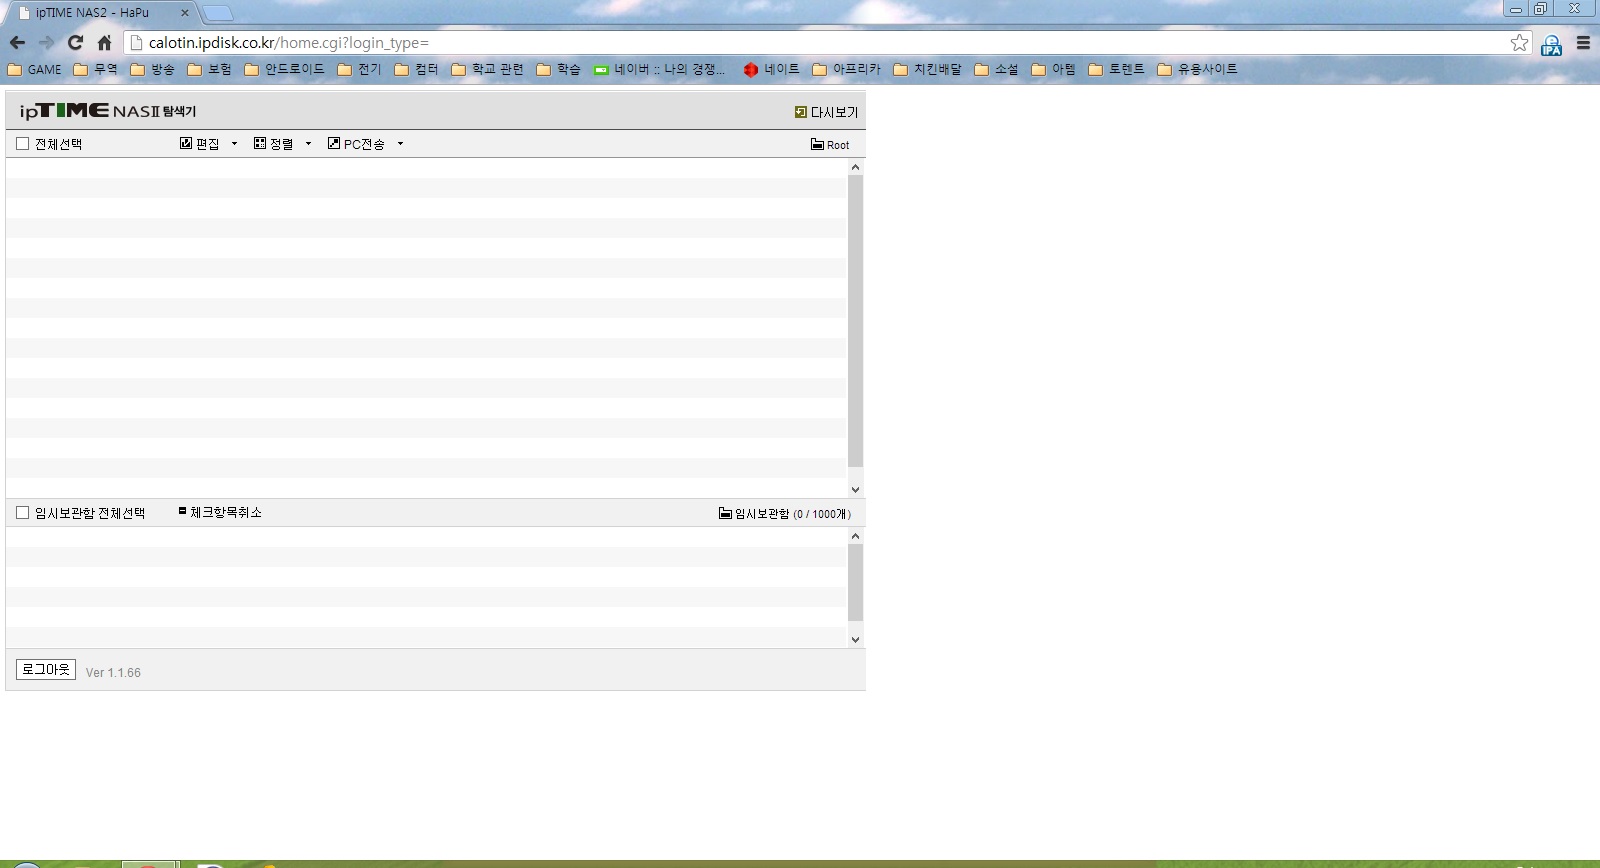Open the browser home page icon
Image resolution: width=1600 pixels, height=868 pixels.
[104, 43]
